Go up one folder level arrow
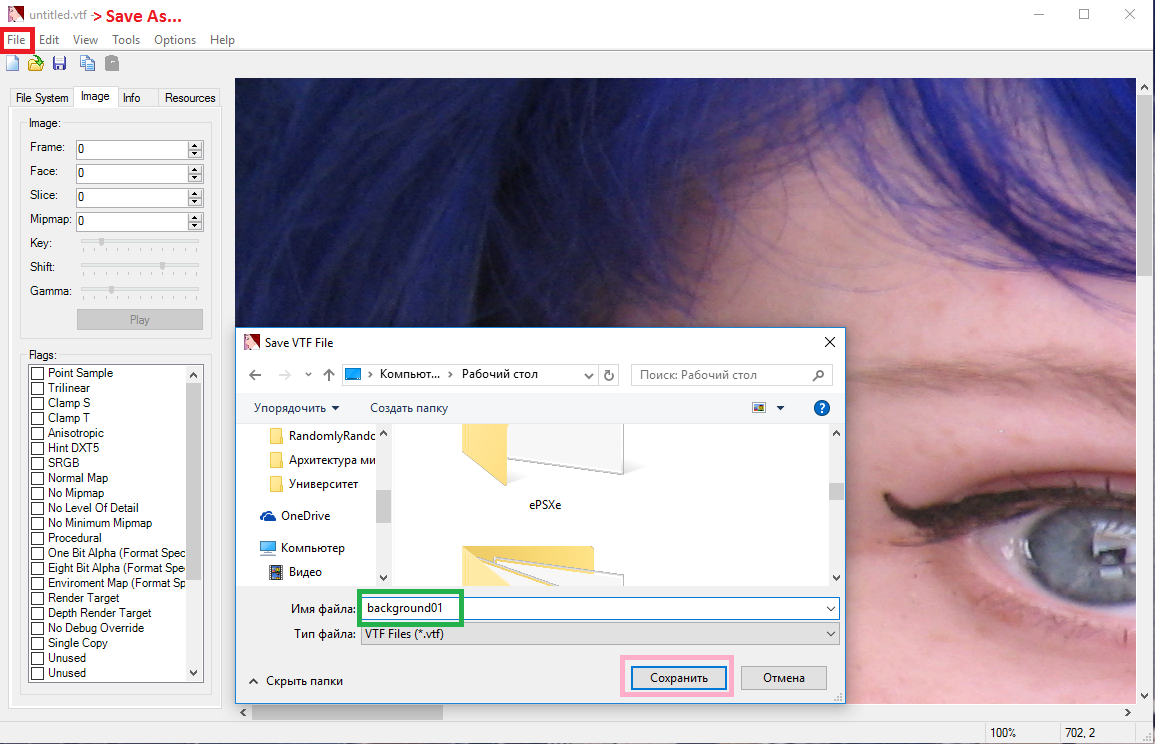 (329, 375)
